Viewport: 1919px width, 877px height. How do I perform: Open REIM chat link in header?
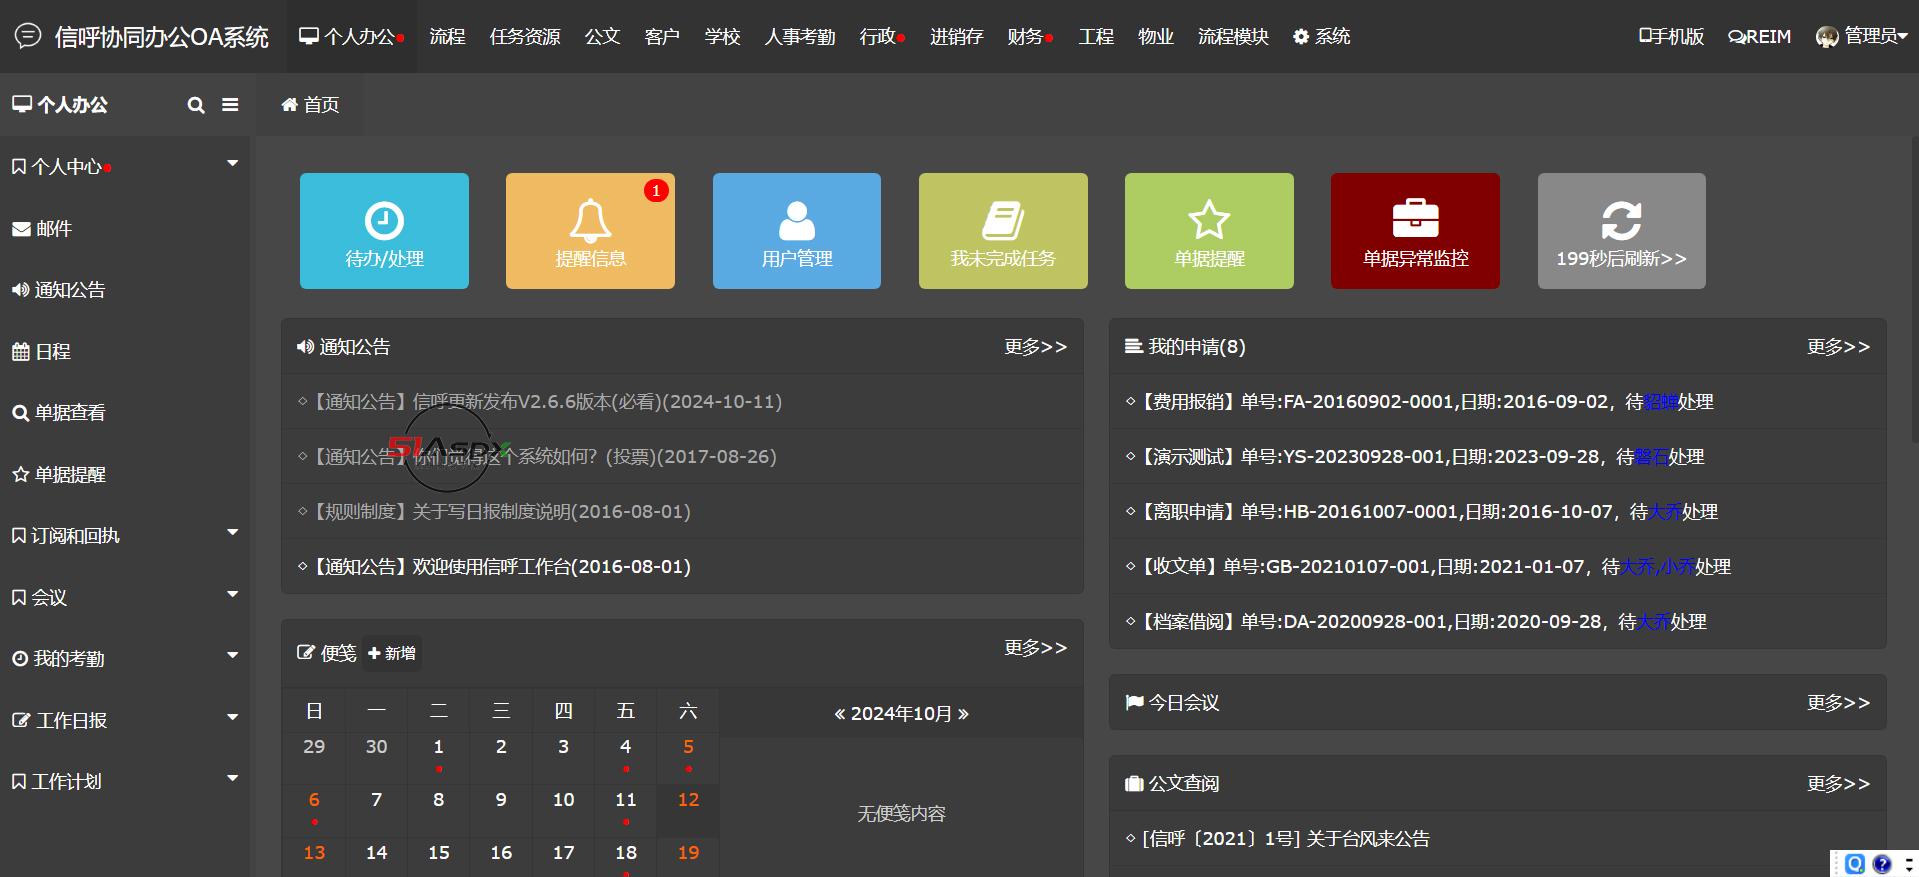click(x=1759, y=36)
